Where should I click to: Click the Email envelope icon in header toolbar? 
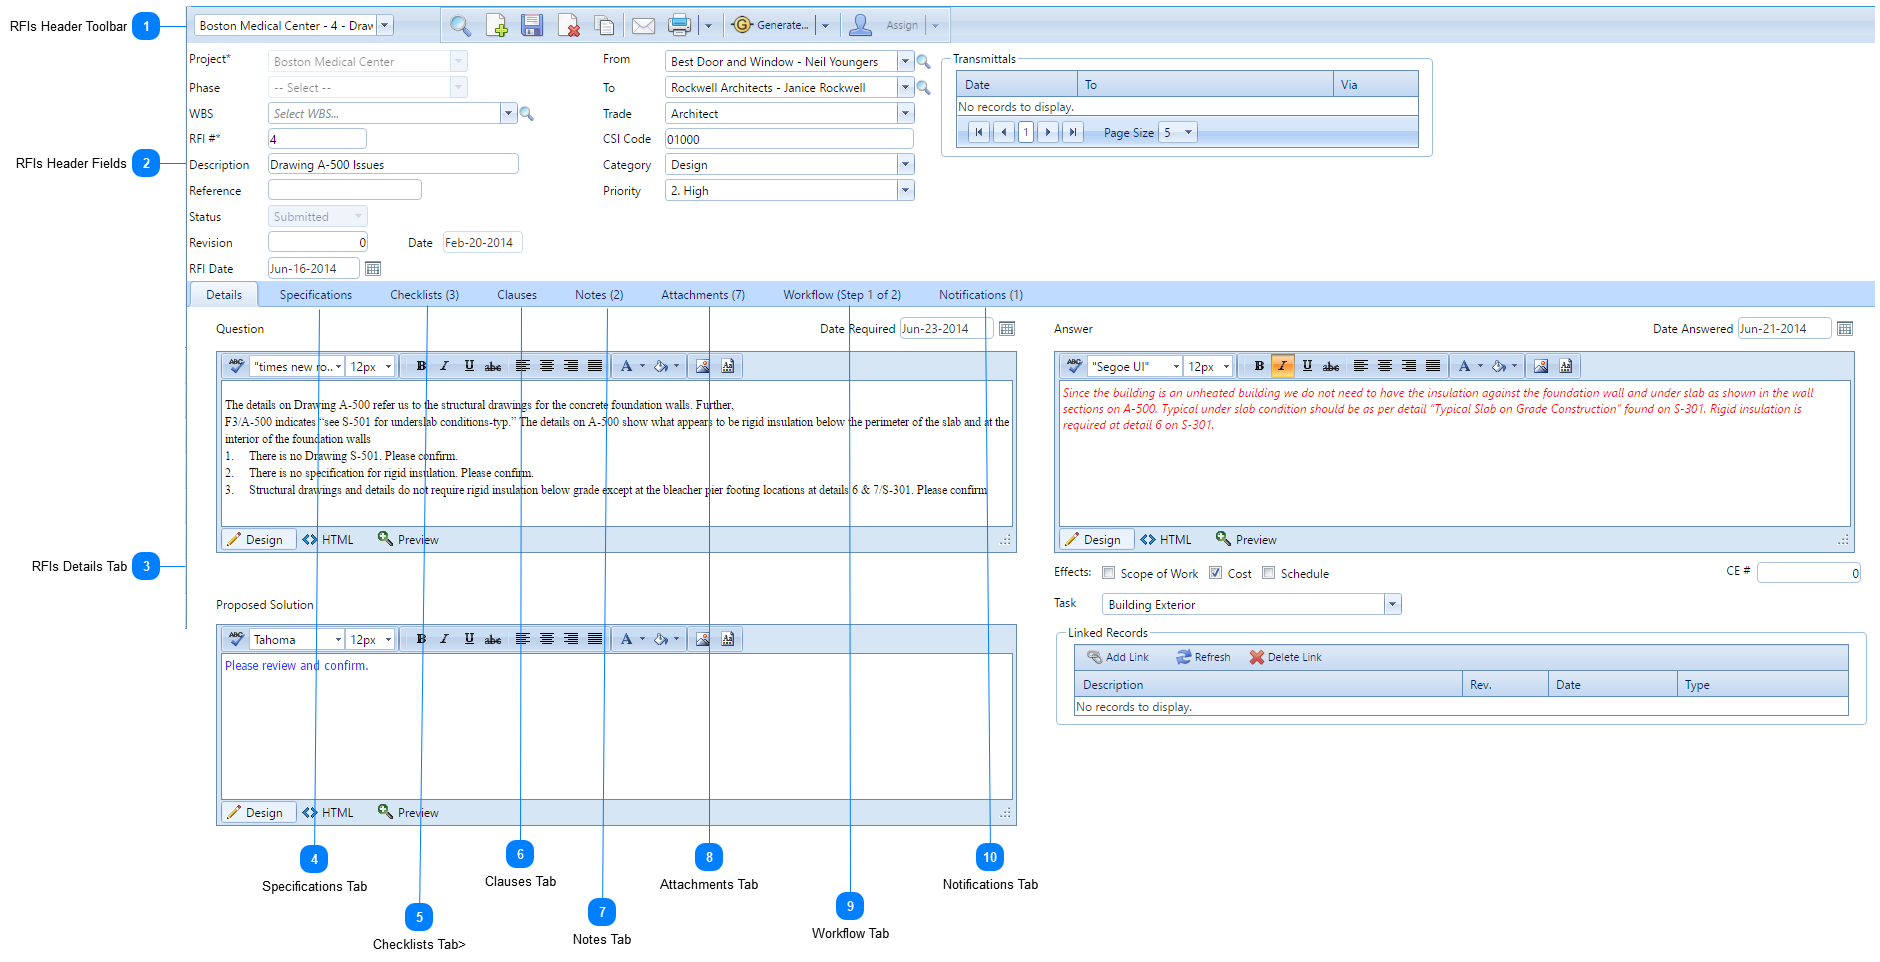pos(643,26)
